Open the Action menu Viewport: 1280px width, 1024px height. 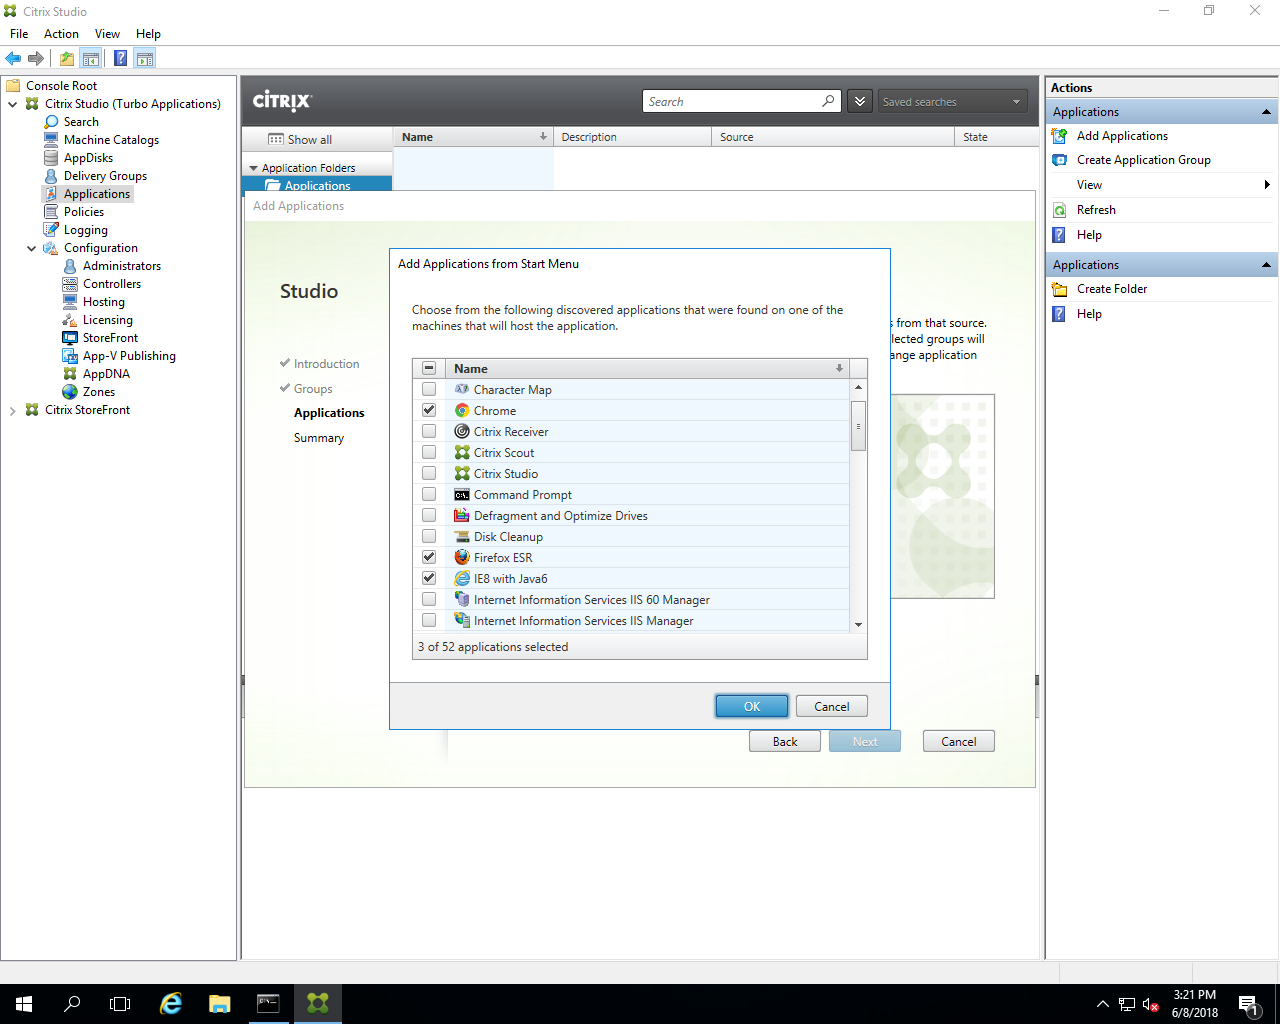(x=60, y=33)
